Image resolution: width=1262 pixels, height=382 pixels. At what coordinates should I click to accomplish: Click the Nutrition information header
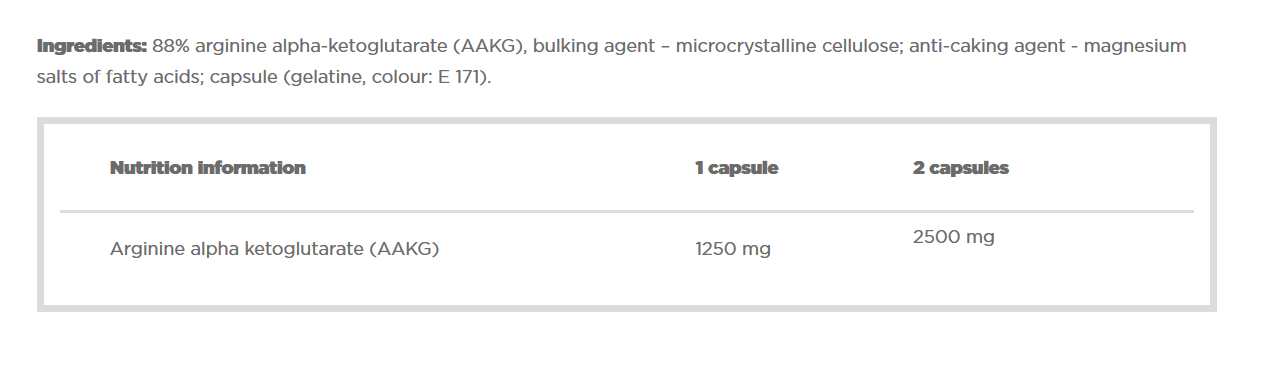[208, 168]
